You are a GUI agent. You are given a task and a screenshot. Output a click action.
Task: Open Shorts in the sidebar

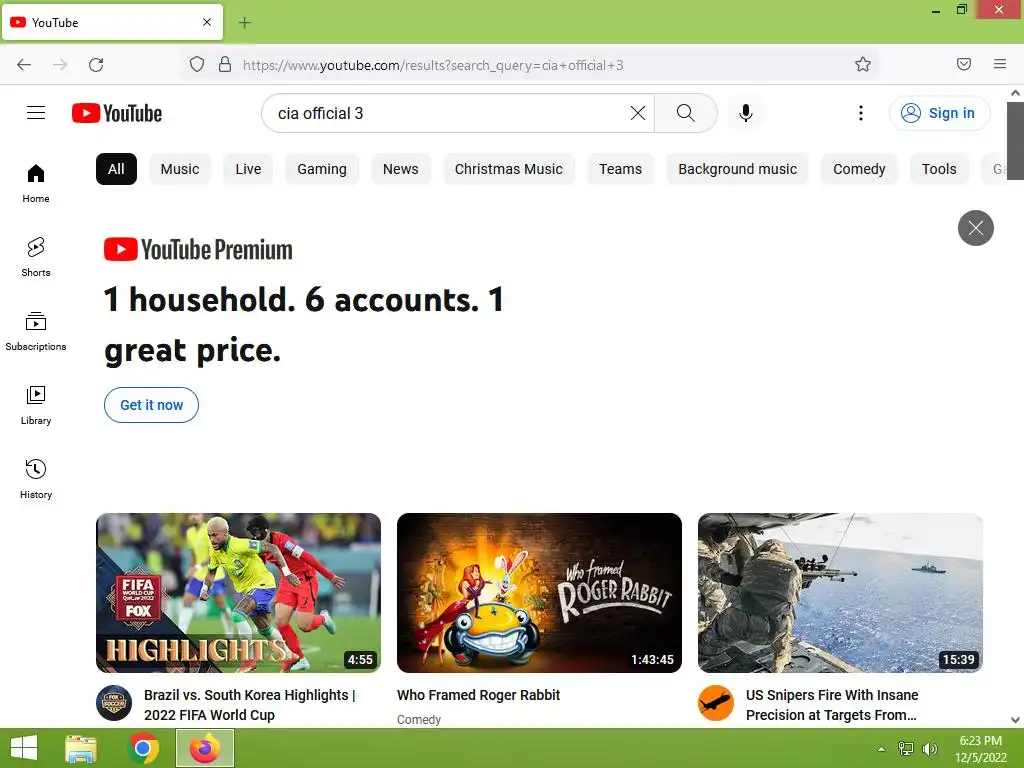click(x=36, y=257)
